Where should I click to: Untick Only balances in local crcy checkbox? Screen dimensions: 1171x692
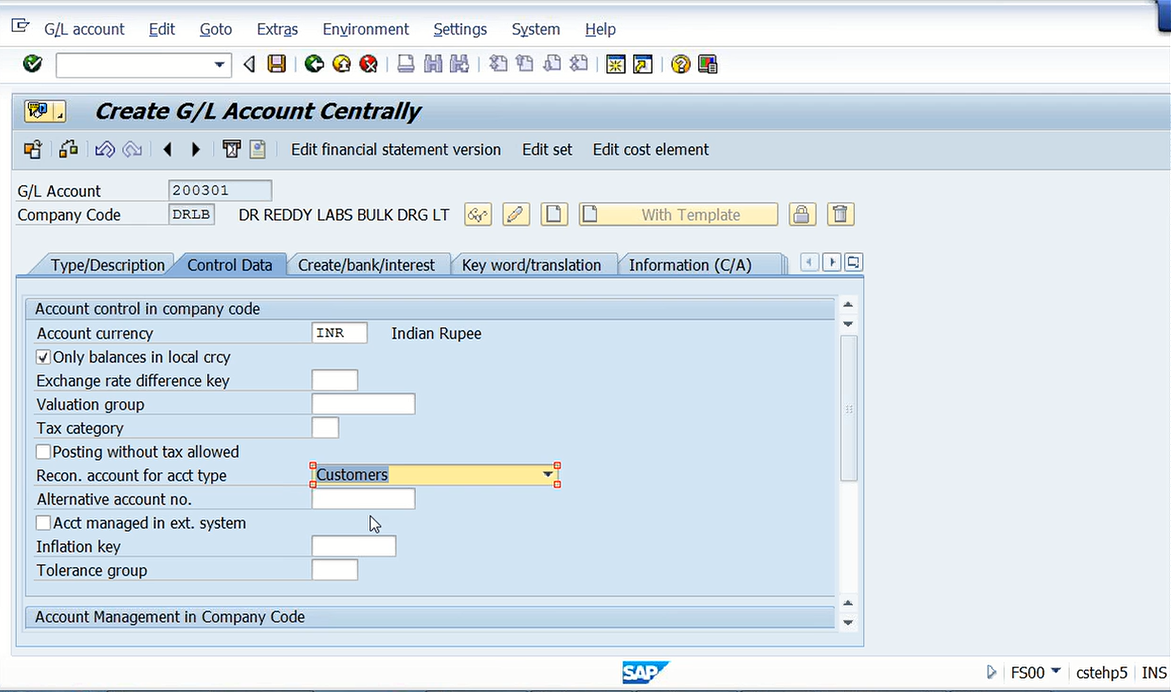click(x=43, y=357)
